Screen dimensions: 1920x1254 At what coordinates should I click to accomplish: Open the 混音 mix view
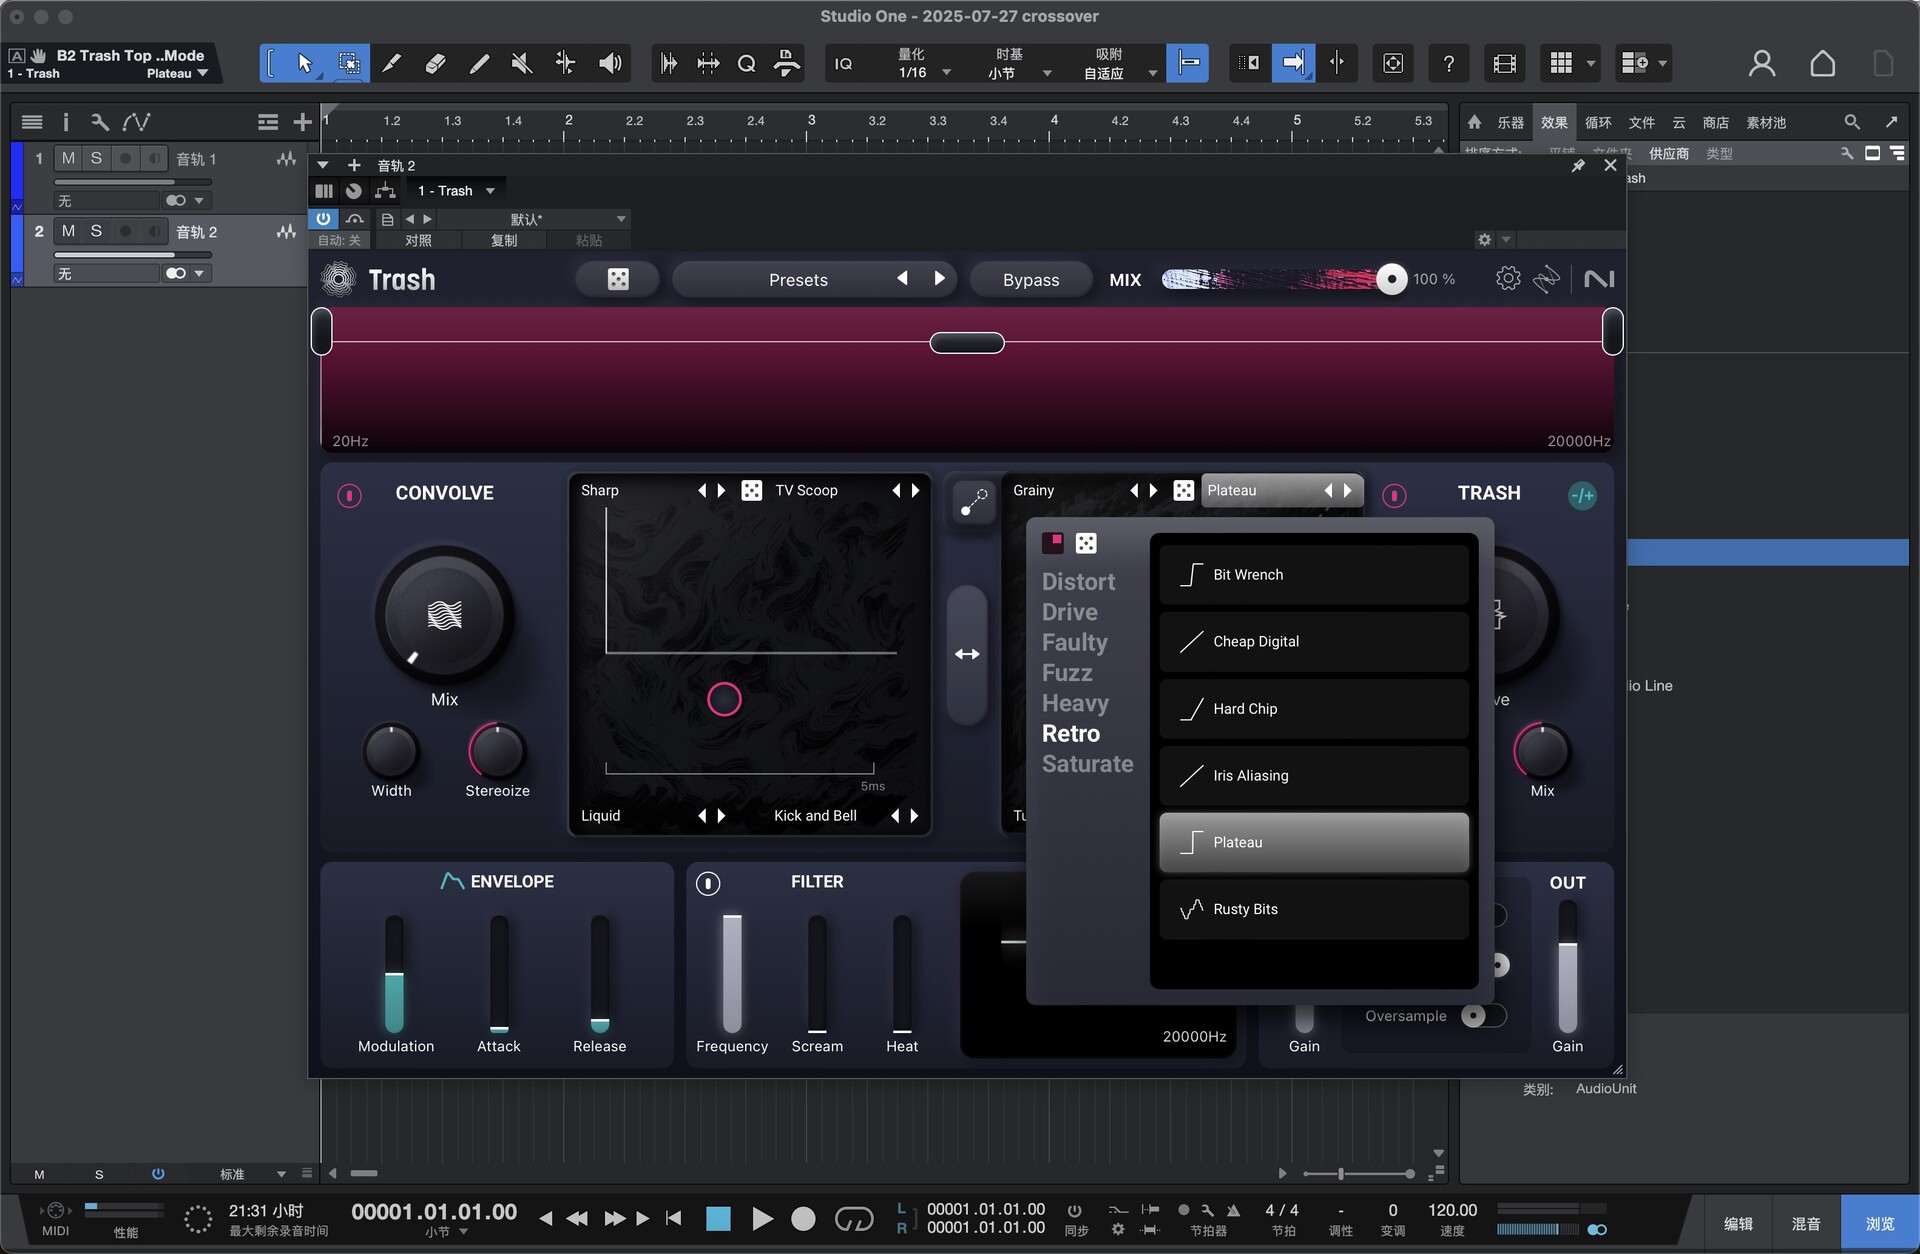coord(1806,1223)
